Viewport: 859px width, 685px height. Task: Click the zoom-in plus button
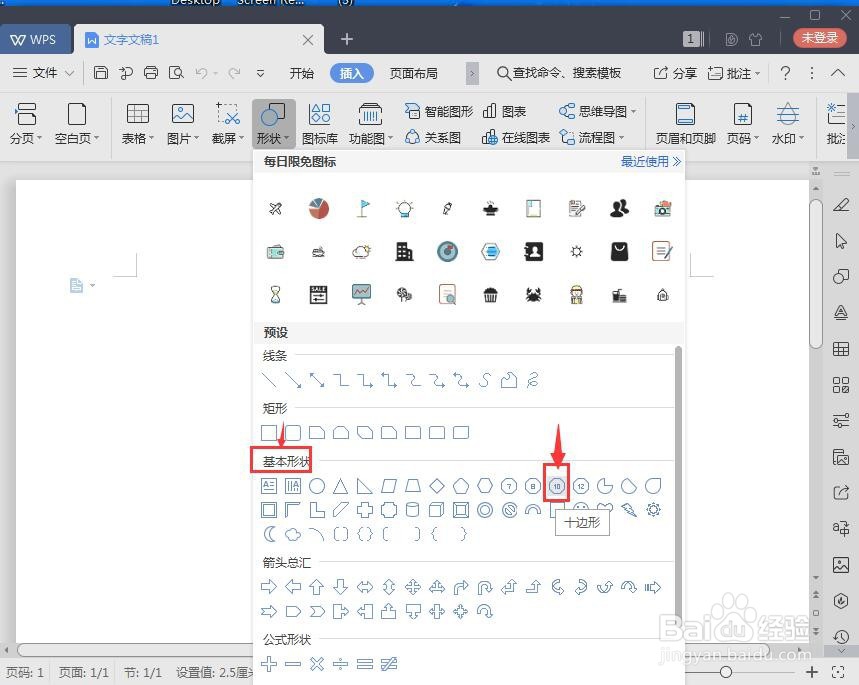(811, 672)
